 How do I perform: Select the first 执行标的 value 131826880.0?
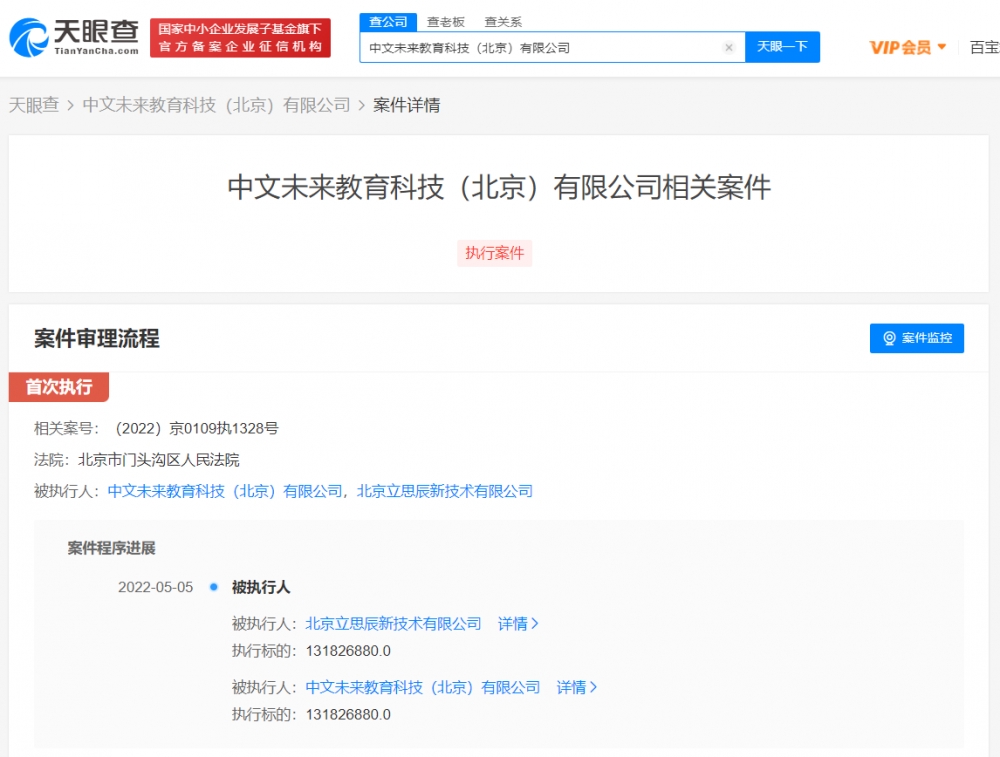348,651
